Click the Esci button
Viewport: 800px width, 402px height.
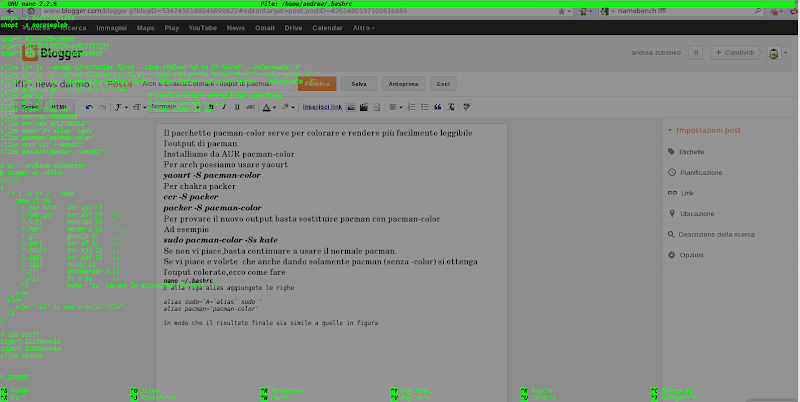tap(443, 84)
